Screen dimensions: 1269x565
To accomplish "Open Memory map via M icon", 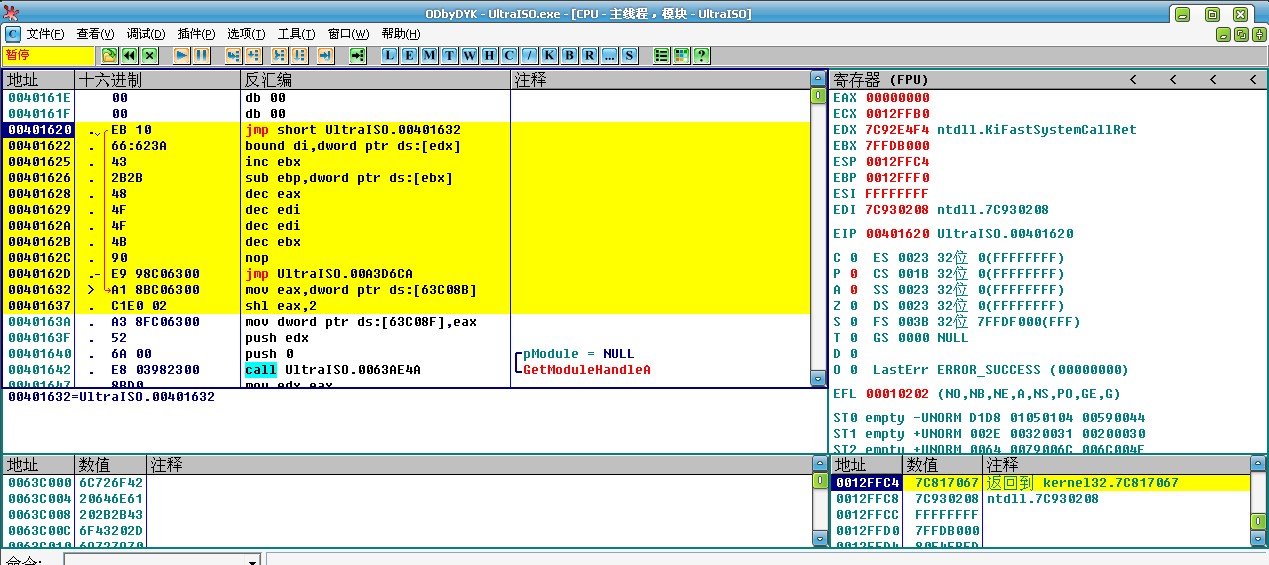I will (x=429, y=55).
